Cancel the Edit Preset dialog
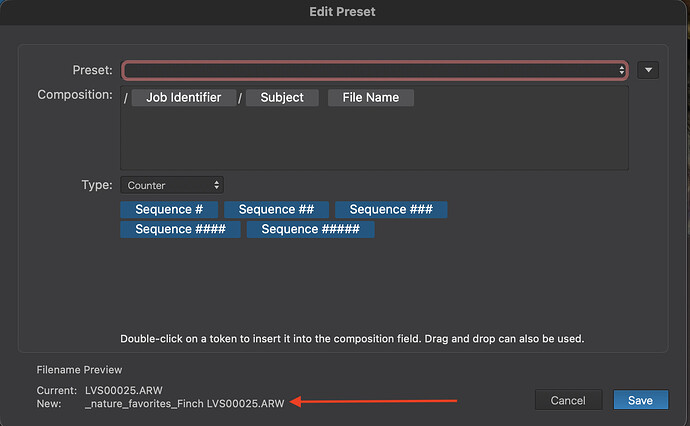Screen dimensions: 690x426 pyautogui.click(x=568, y=400)
